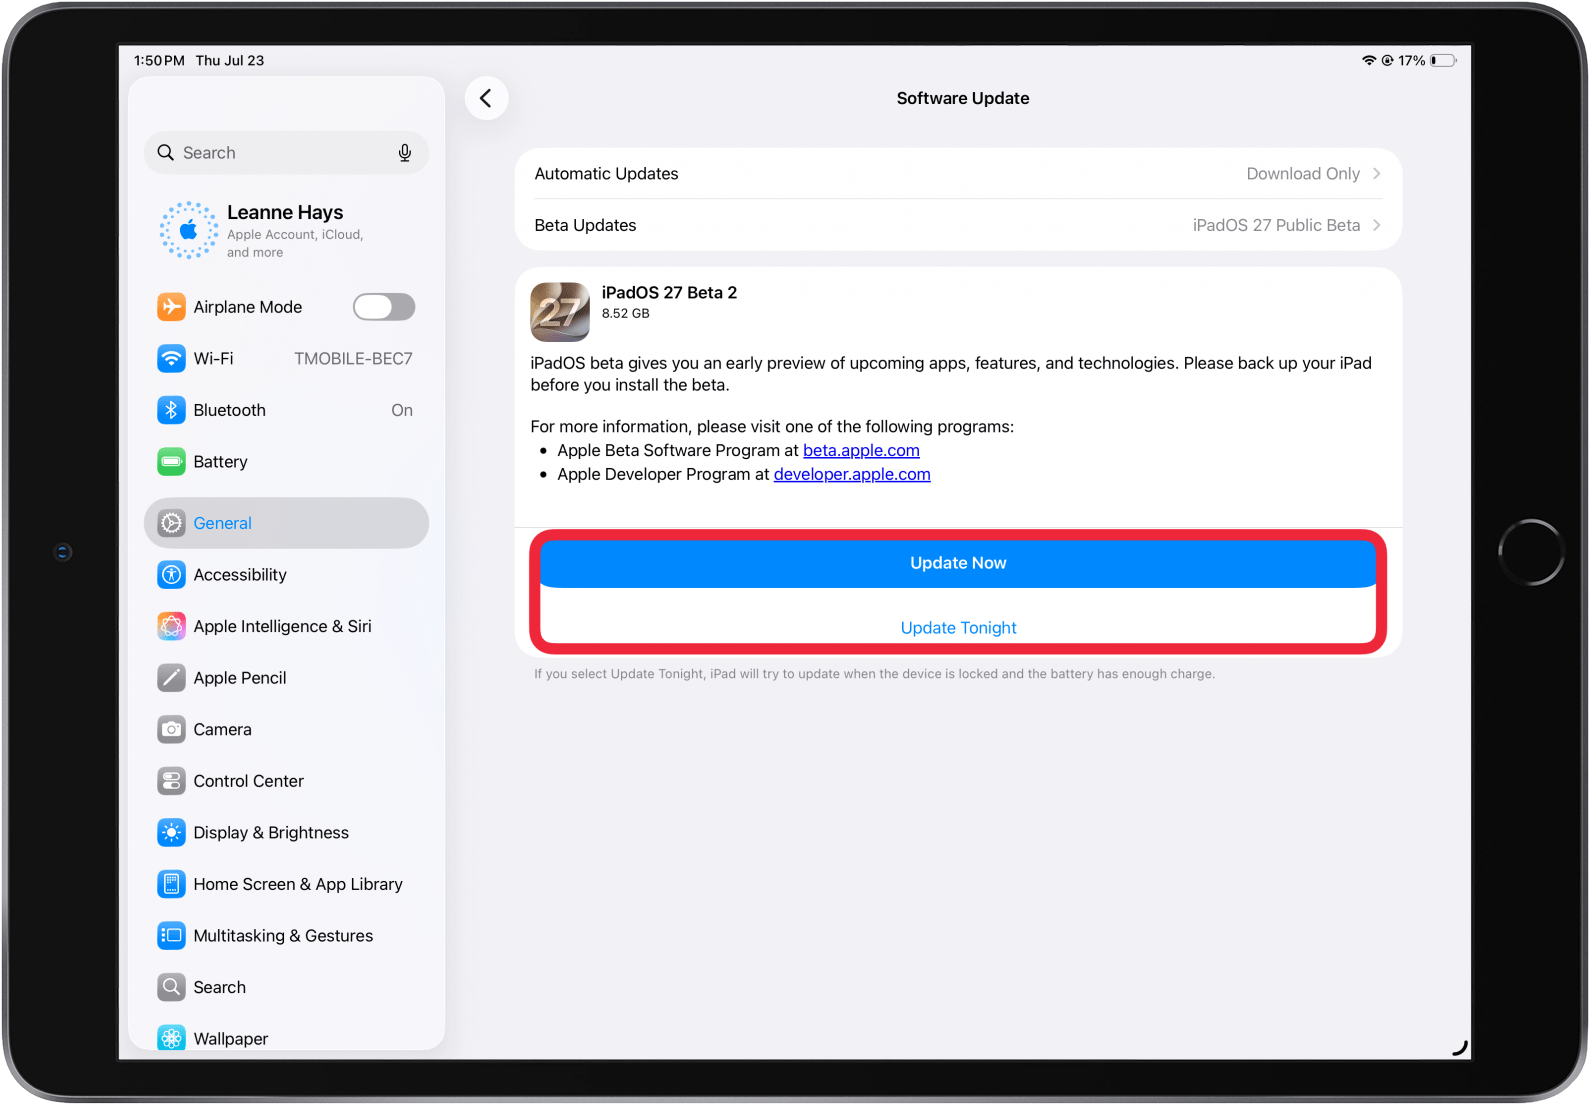Tap the battery indicator in status bar
This screenshot has height=1105, width=1590.
(1443, 60)
